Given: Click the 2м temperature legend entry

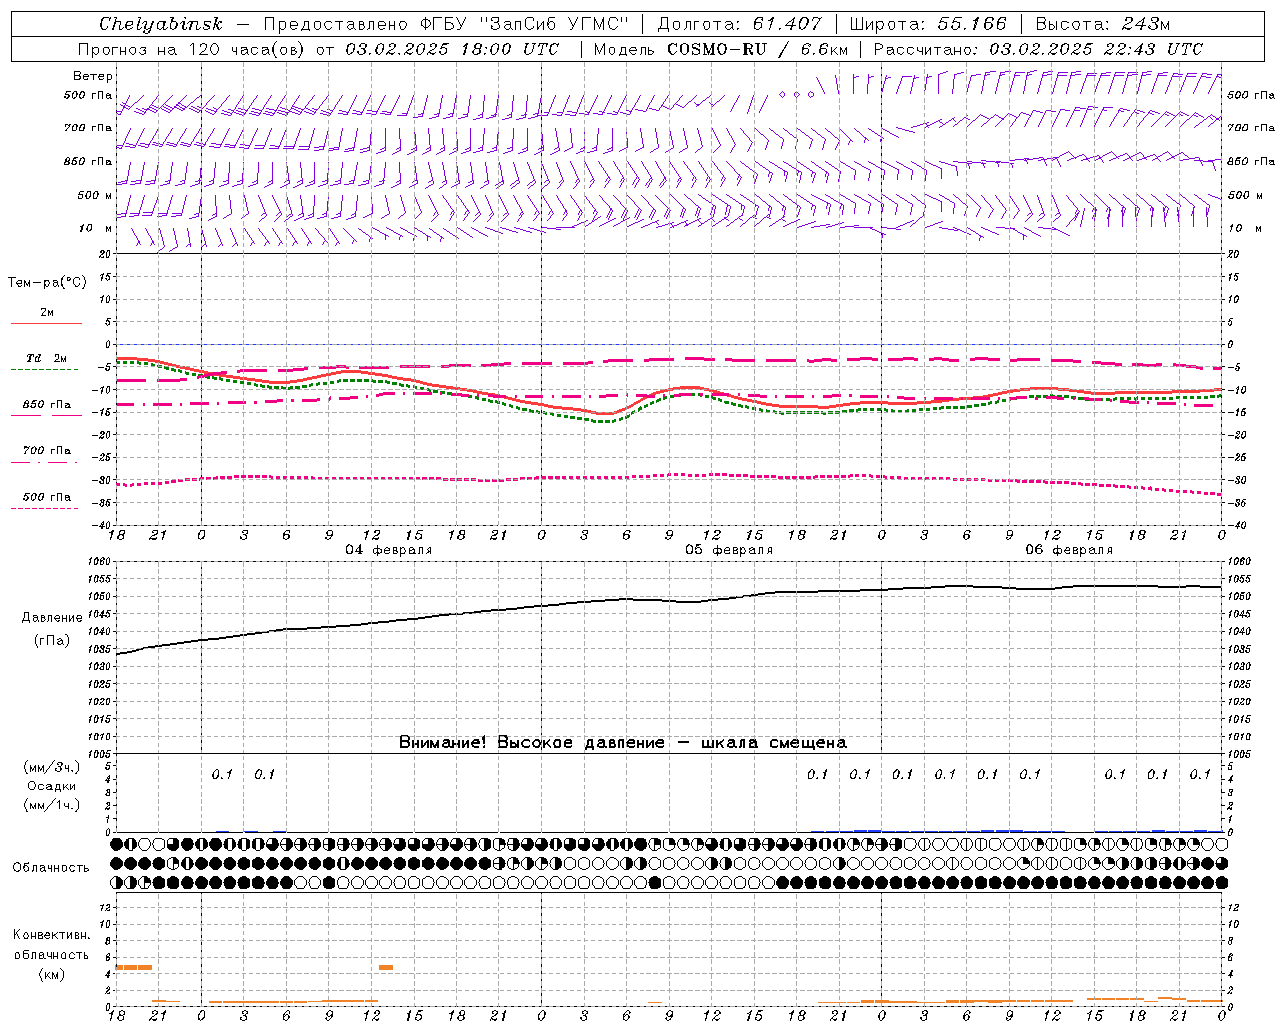Looking at the screenshot, I should (47, 313).
